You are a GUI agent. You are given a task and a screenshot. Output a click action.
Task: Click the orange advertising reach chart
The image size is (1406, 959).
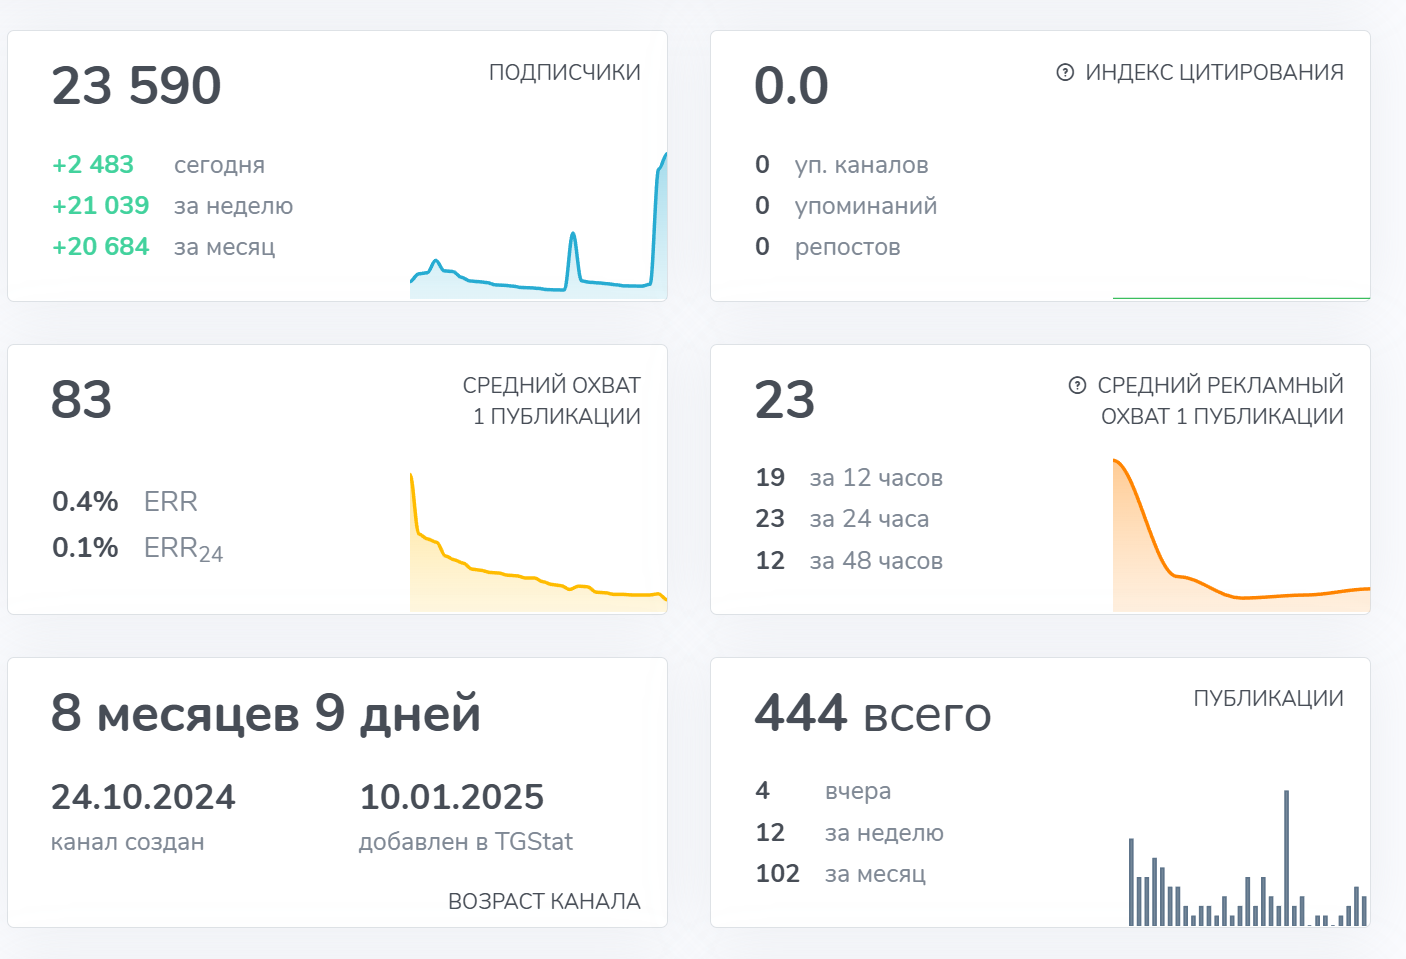[1241, 535]
